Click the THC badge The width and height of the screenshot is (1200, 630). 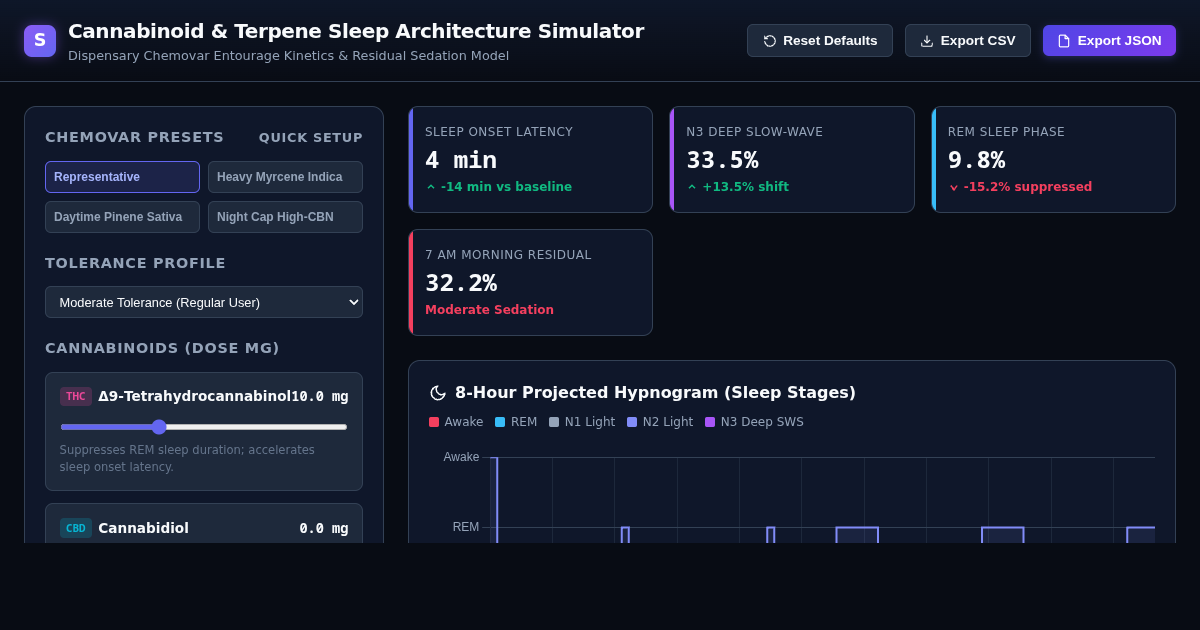[76, 396]
